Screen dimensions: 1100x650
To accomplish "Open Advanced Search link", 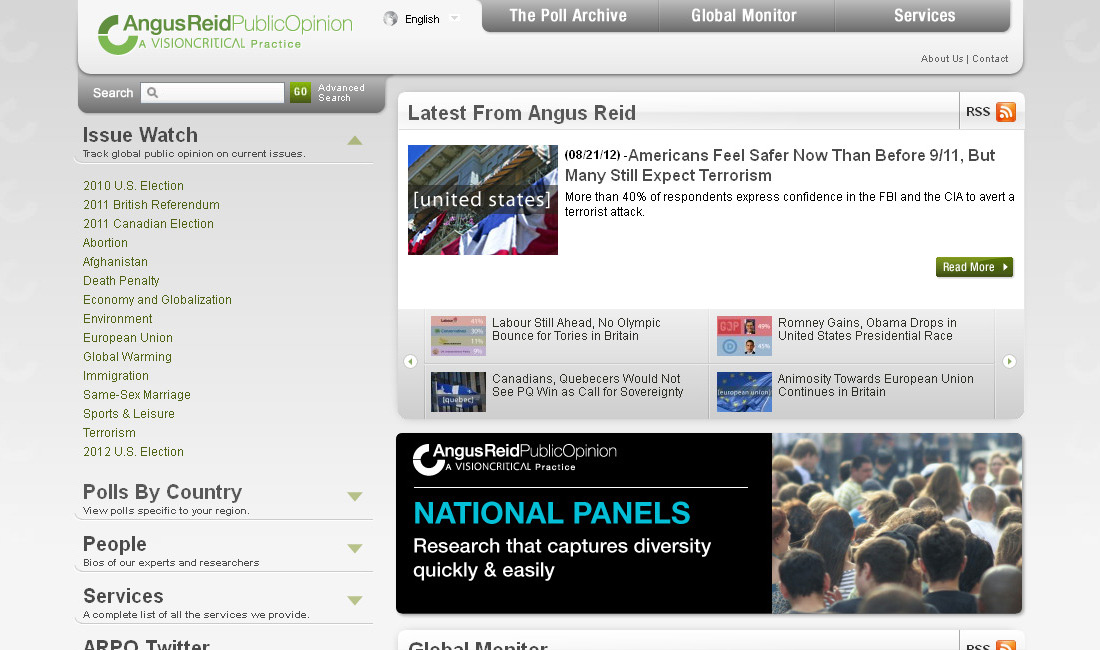I will pos(341,93).
